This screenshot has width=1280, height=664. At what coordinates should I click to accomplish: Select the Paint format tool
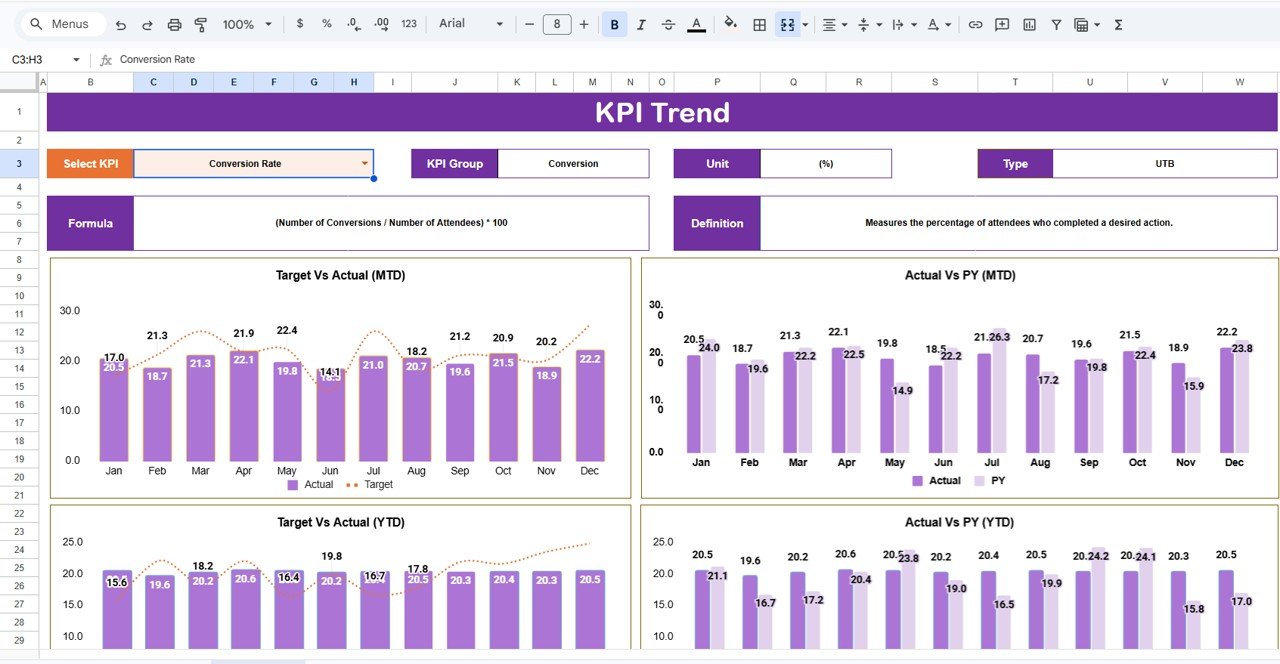coord(202,24)
